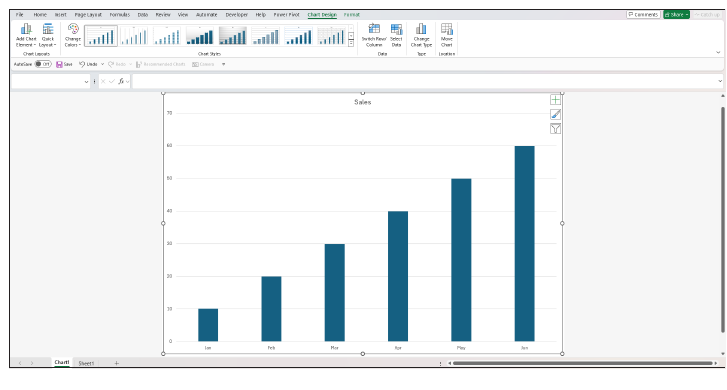Click the horizontal scrollbar thumb
The image size is (727, 390).
coord(582,363)
